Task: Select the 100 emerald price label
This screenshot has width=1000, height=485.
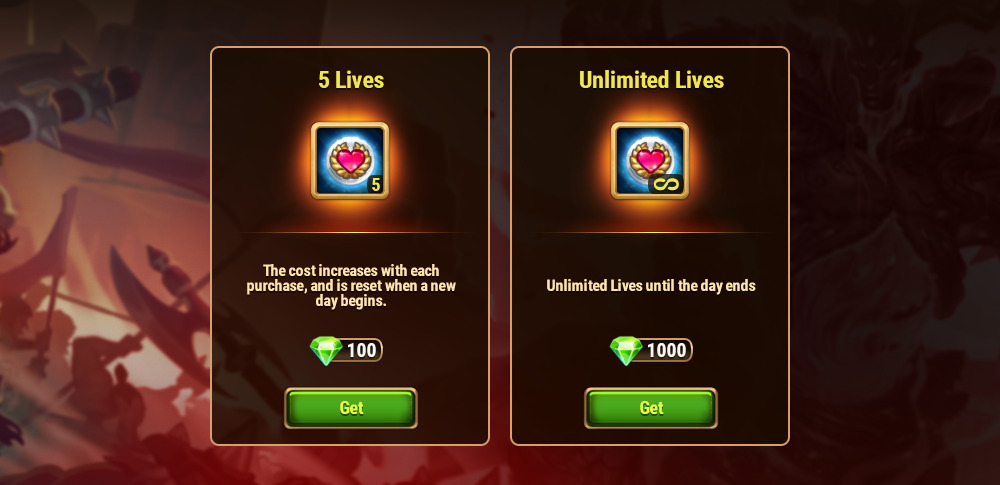Action: [362, 350]
